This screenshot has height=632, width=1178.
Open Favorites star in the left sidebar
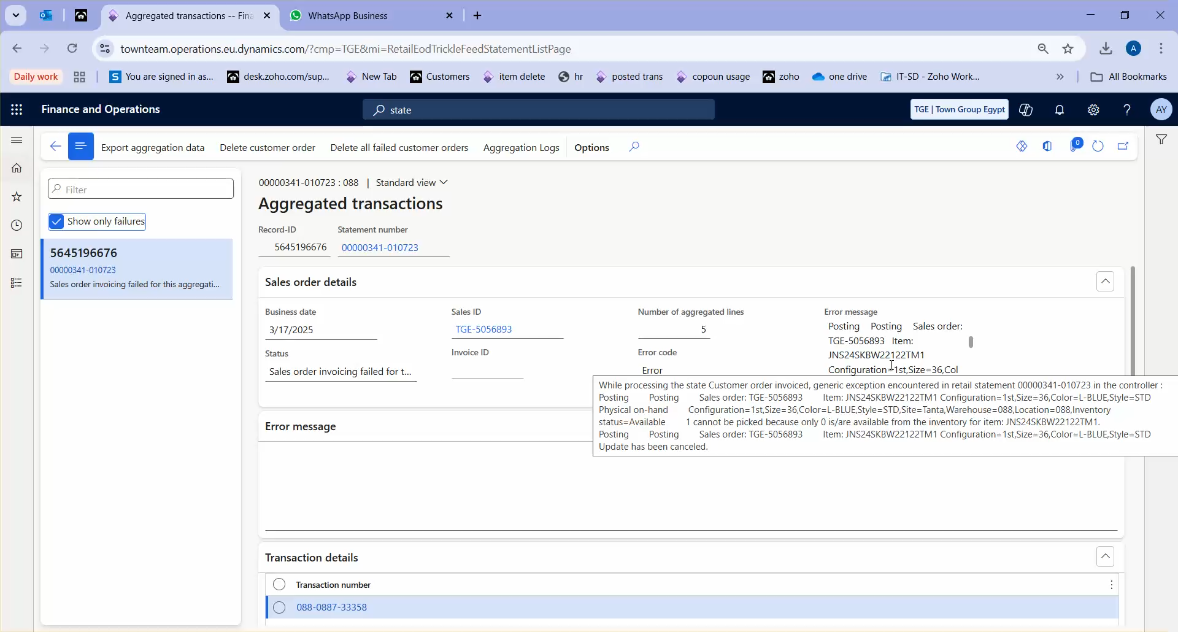click(x=16, y=198)
